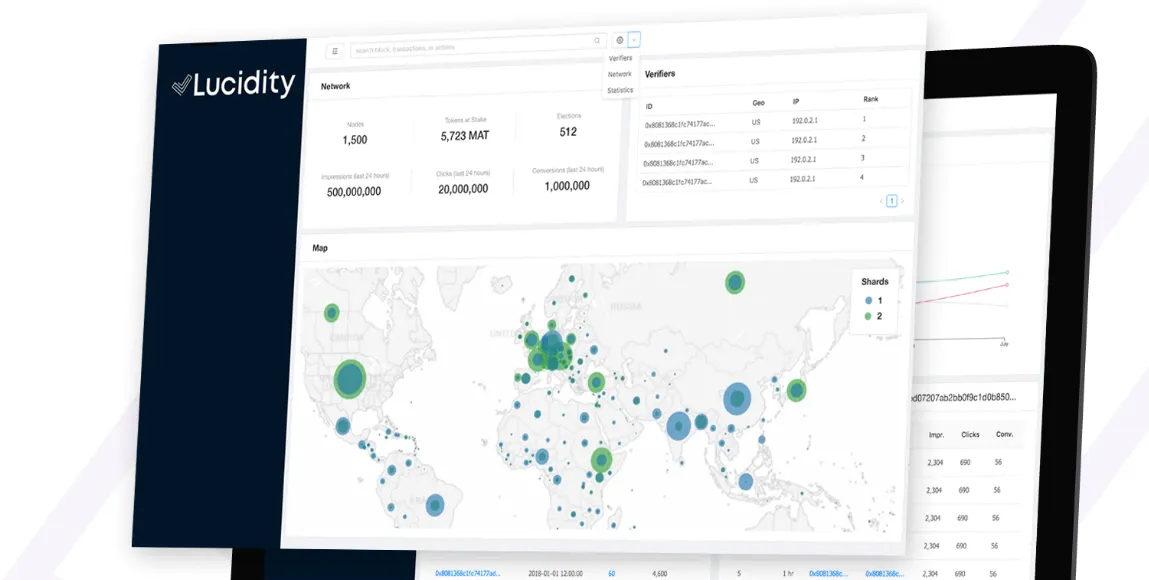Focus the search block, transactions field
This screenshot has width=1149, height=580.
(x=478, y=45)
